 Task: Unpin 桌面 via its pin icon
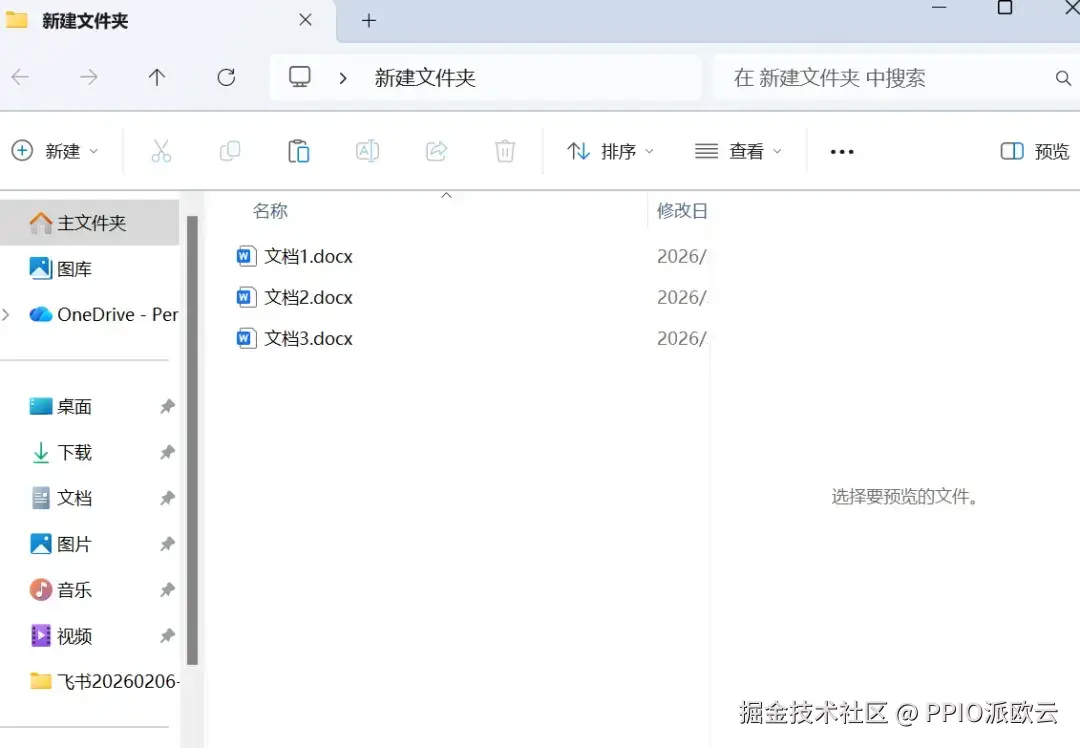coord(167,406)
